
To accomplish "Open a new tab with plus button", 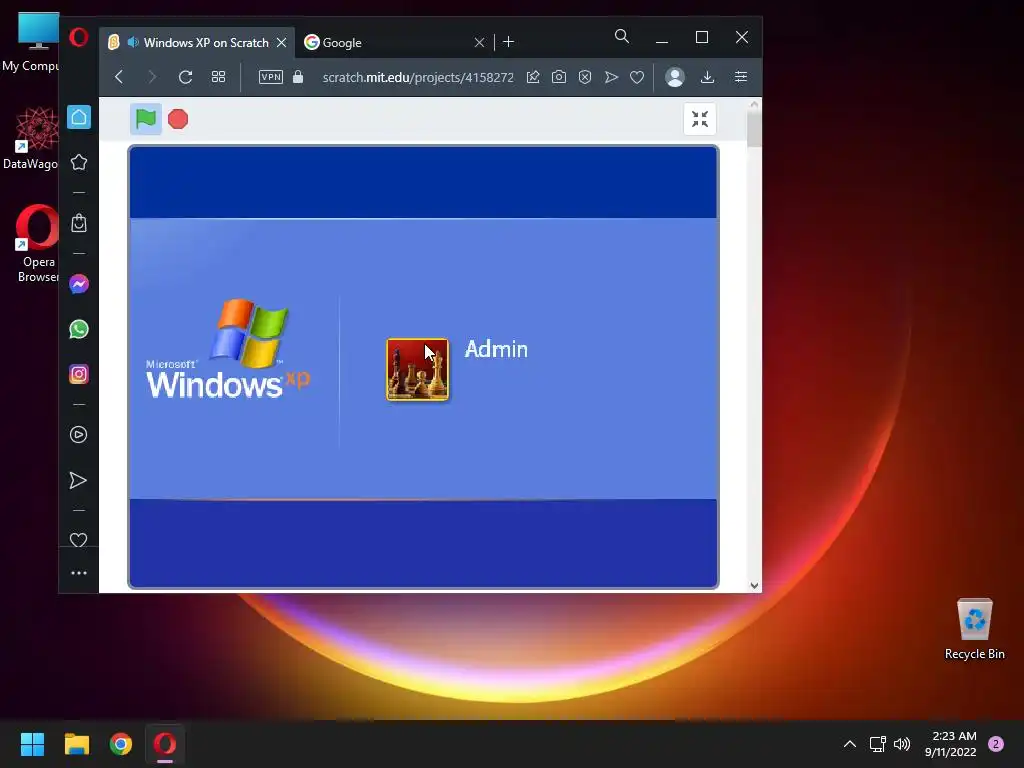I will tap(509, 42).
